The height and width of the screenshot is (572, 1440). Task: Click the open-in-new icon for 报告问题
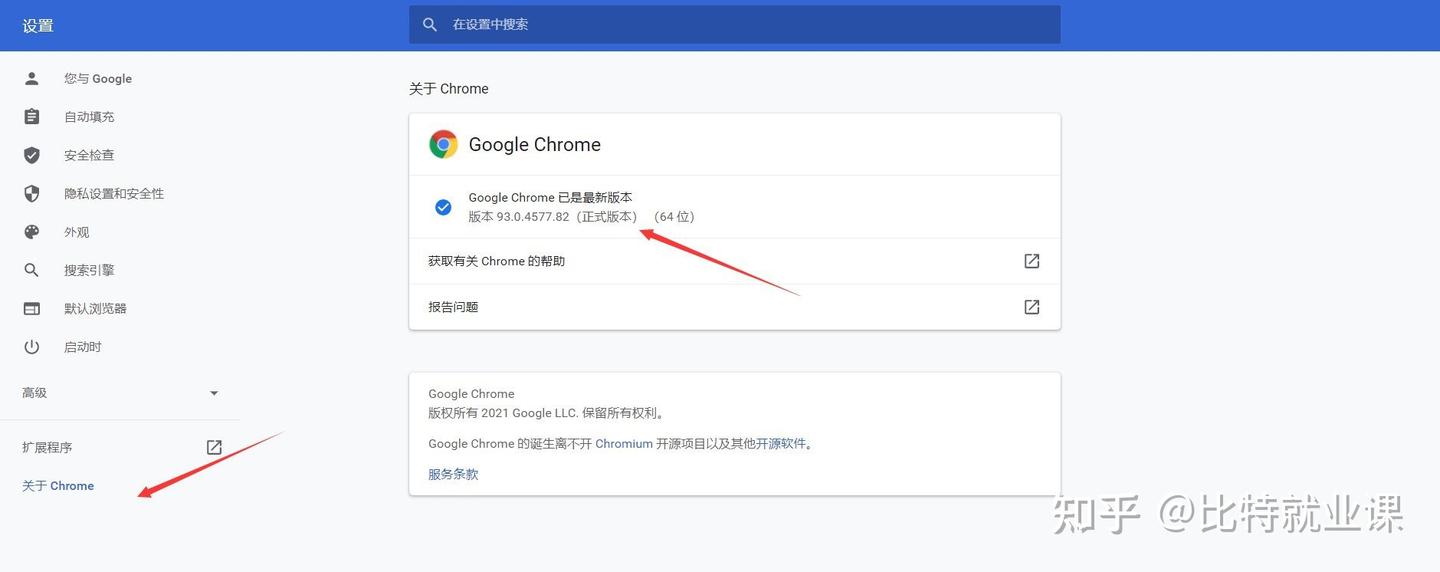point(1032,307)
